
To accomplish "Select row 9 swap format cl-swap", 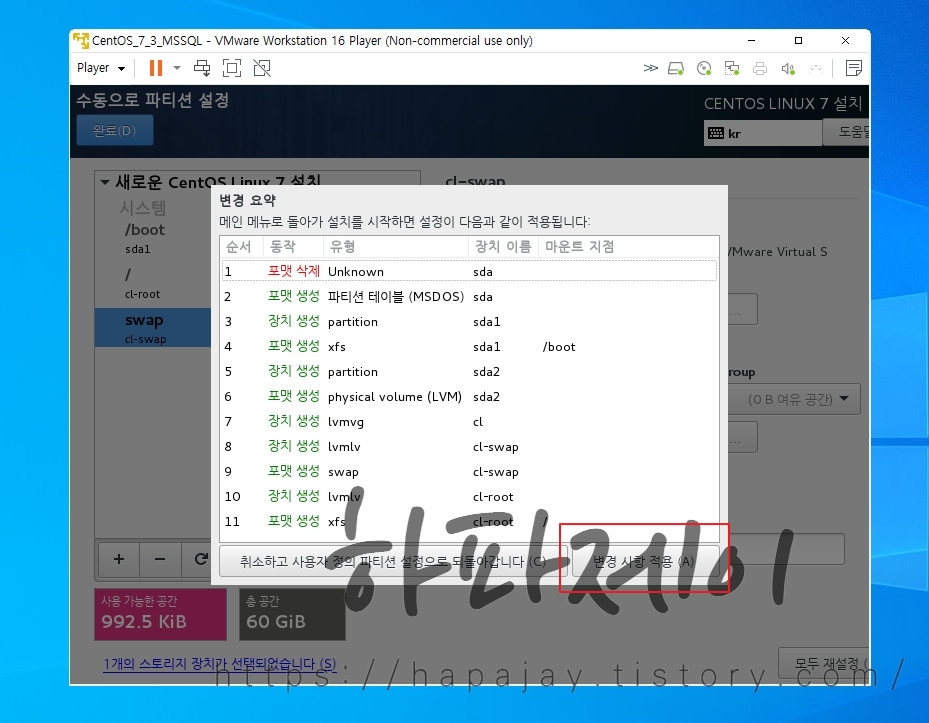I will coord(469,472).
